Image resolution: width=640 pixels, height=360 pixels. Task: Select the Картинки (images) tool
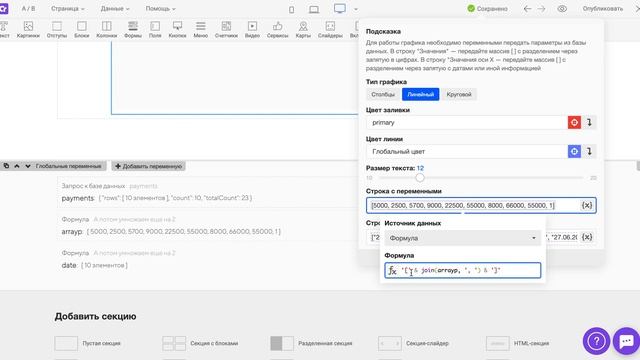pos(28,29)
